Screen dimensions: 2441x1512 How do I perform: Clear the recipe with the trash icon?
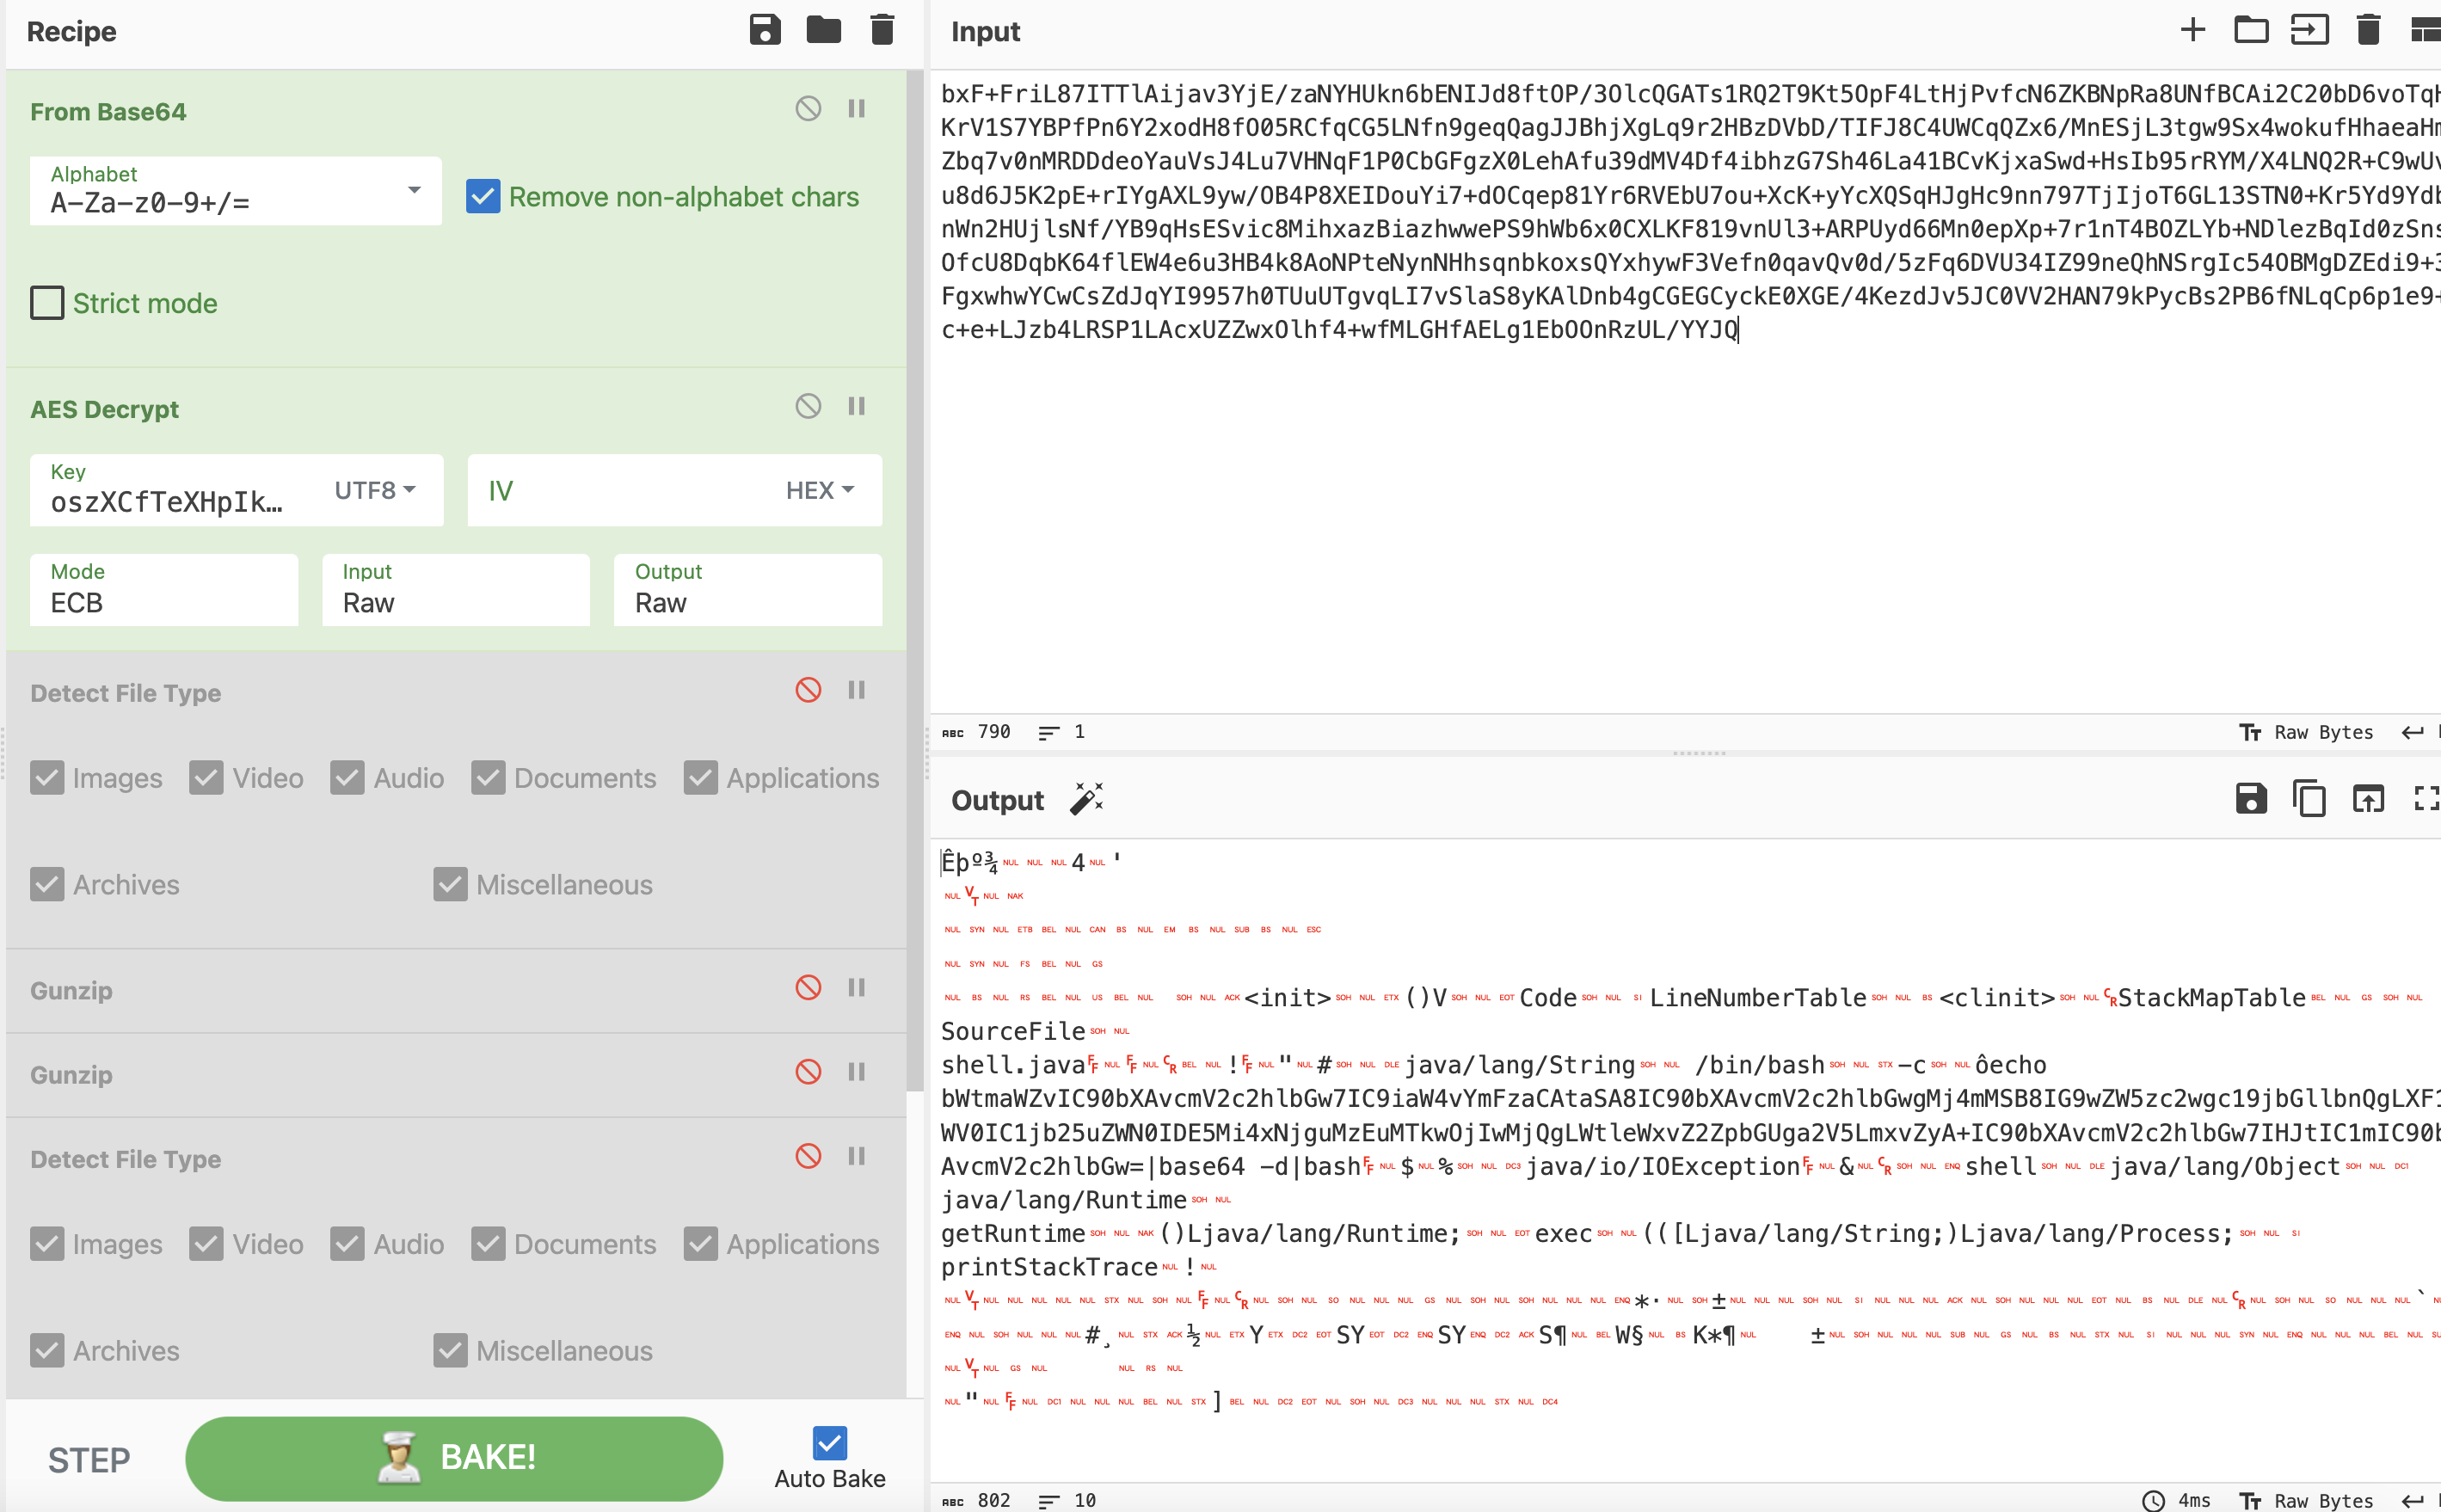click(881, 30)
